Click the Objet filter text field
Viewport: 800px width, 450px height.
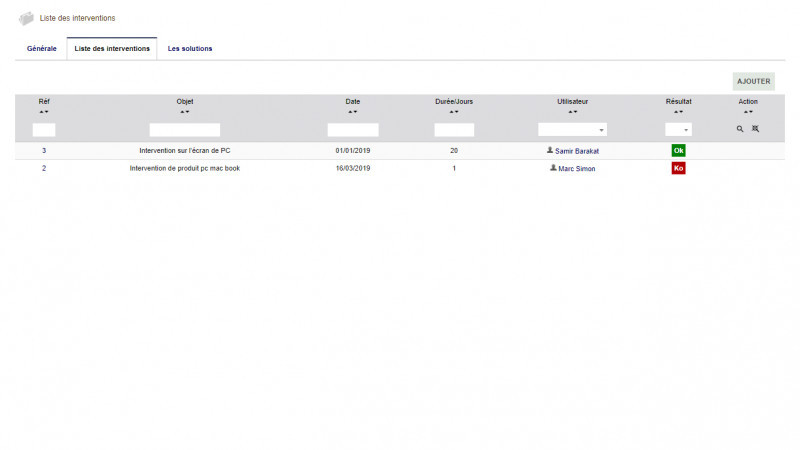[184, 130]
